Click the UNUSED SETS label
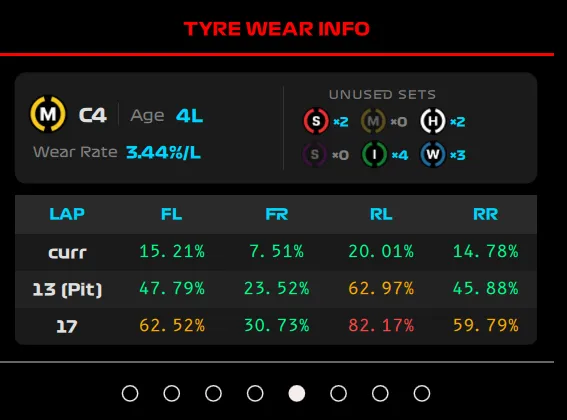567x420 pixels. coord(382,94)
